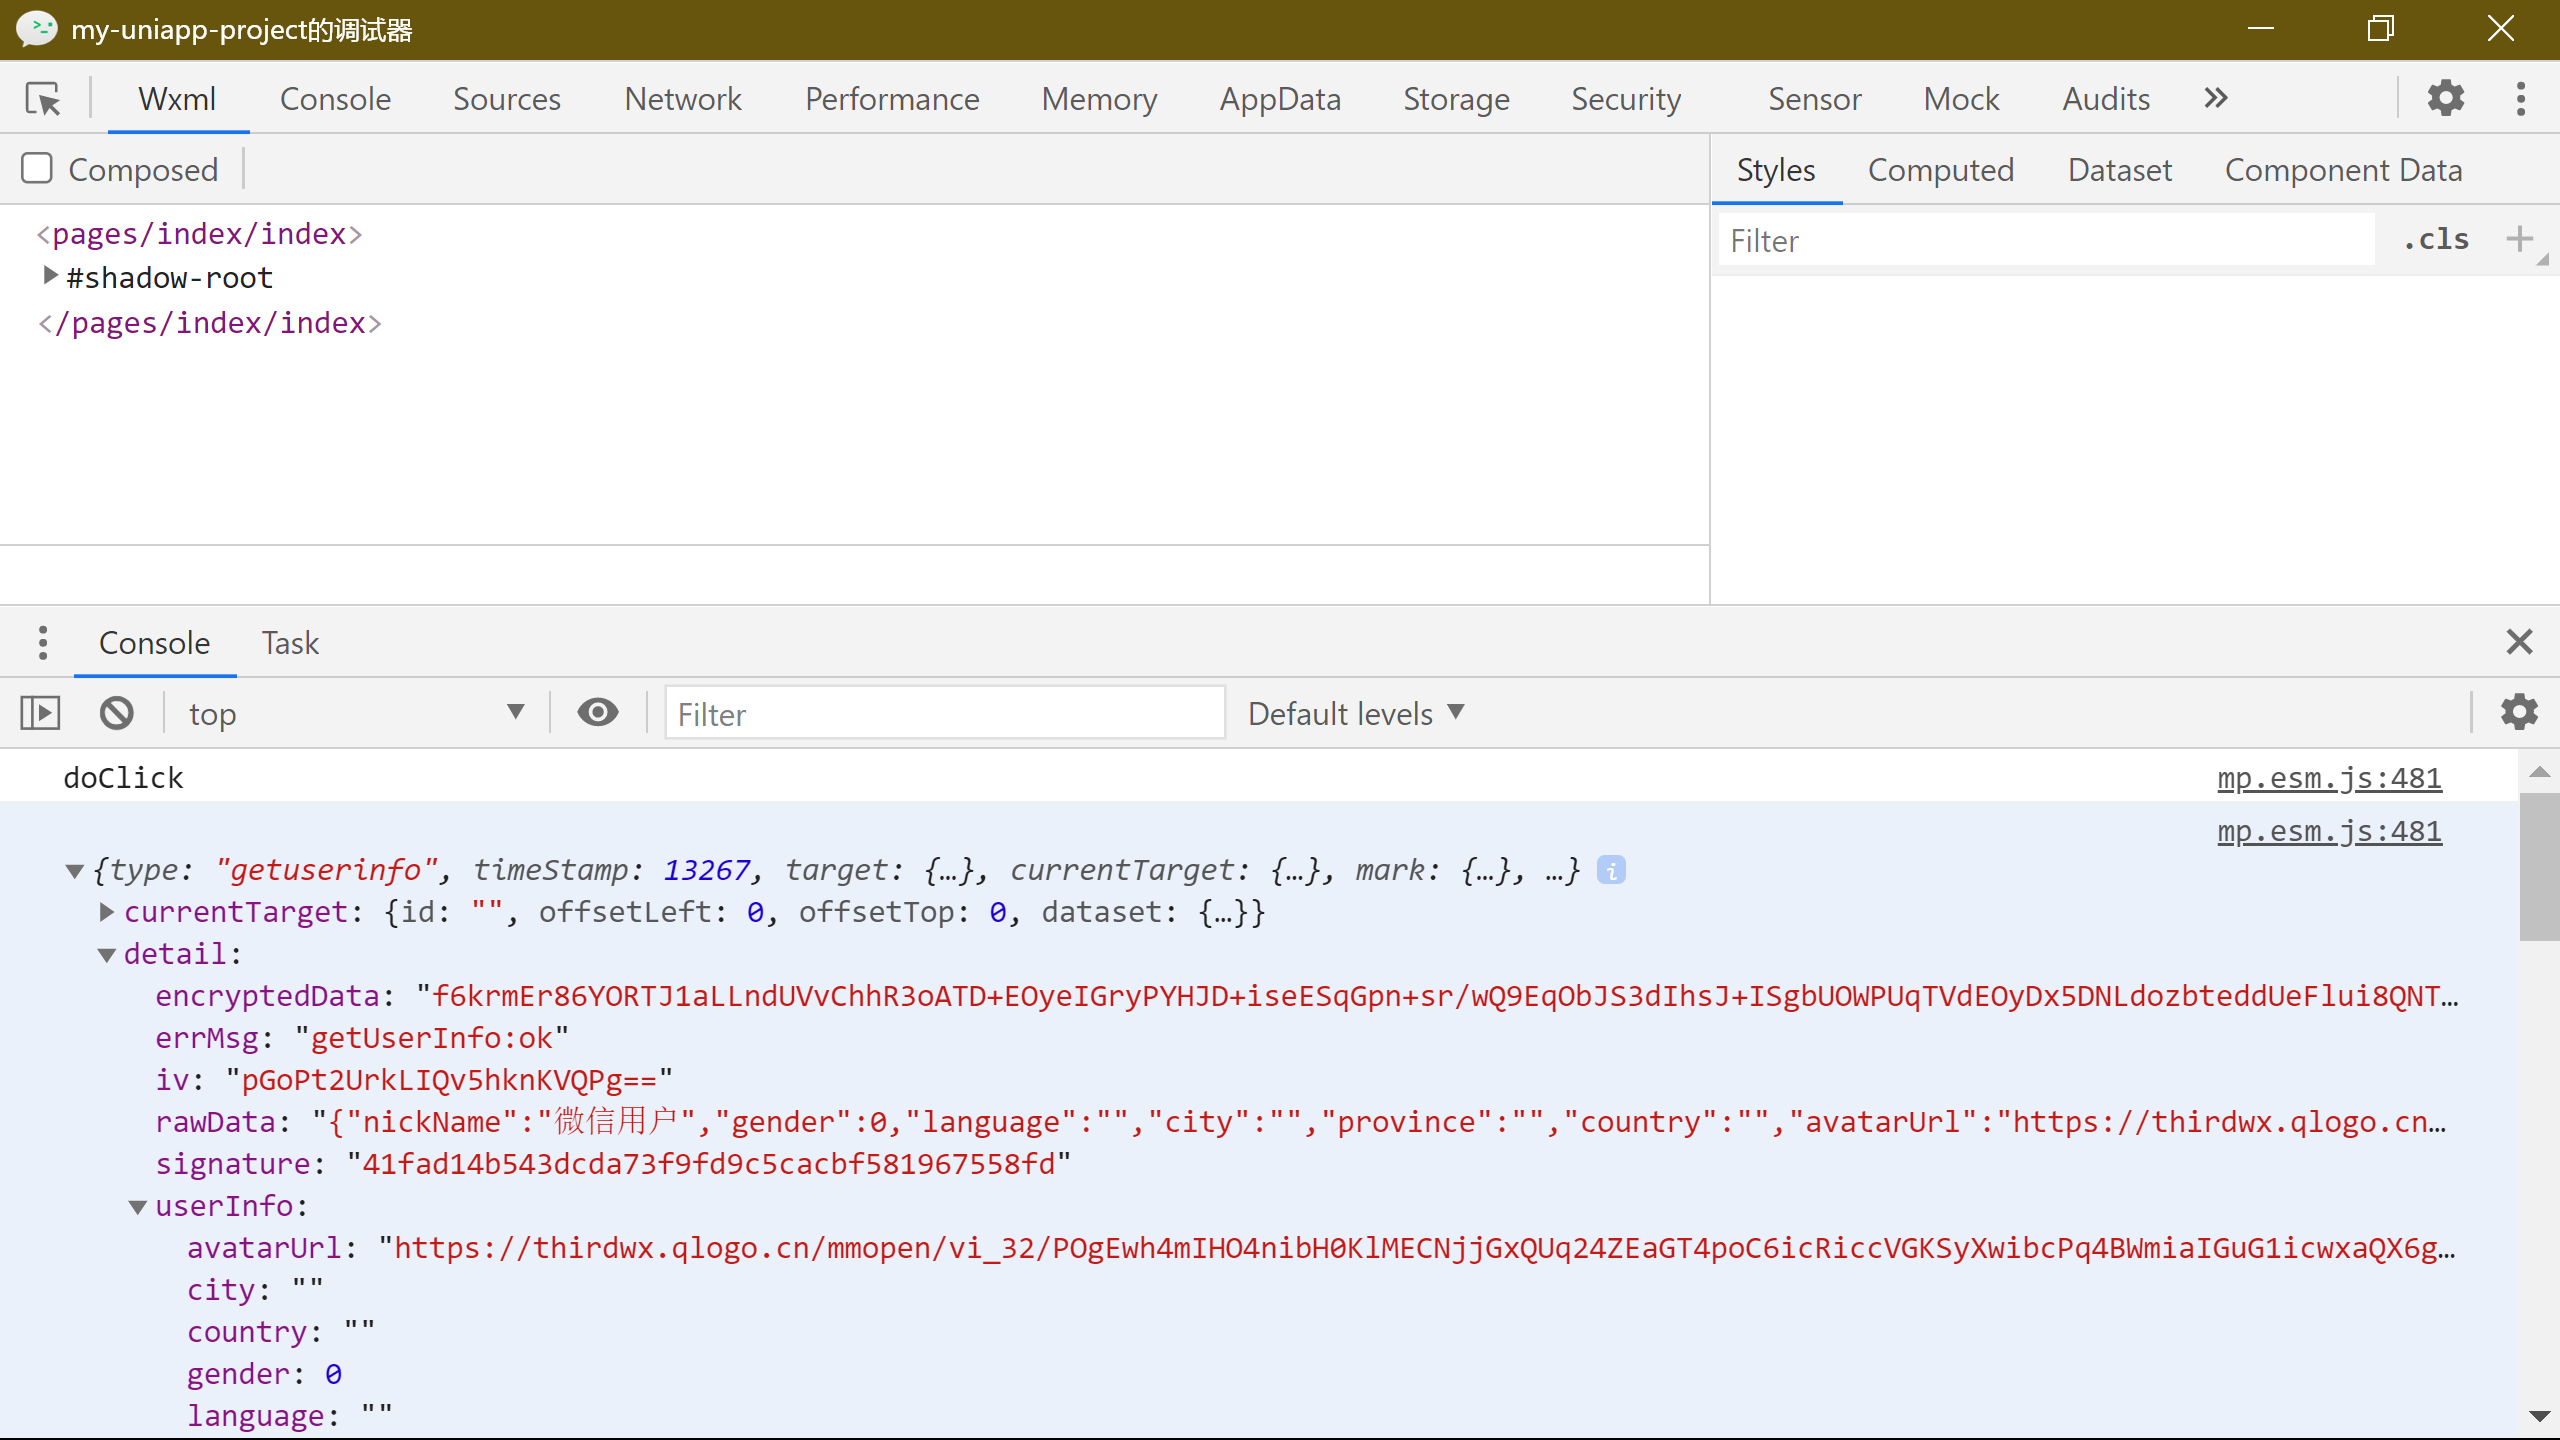The height and width of the screenshot is (1440, 2560).
Task: Open DevTools settings gear in top toolbar
Action: [2446, 98]
